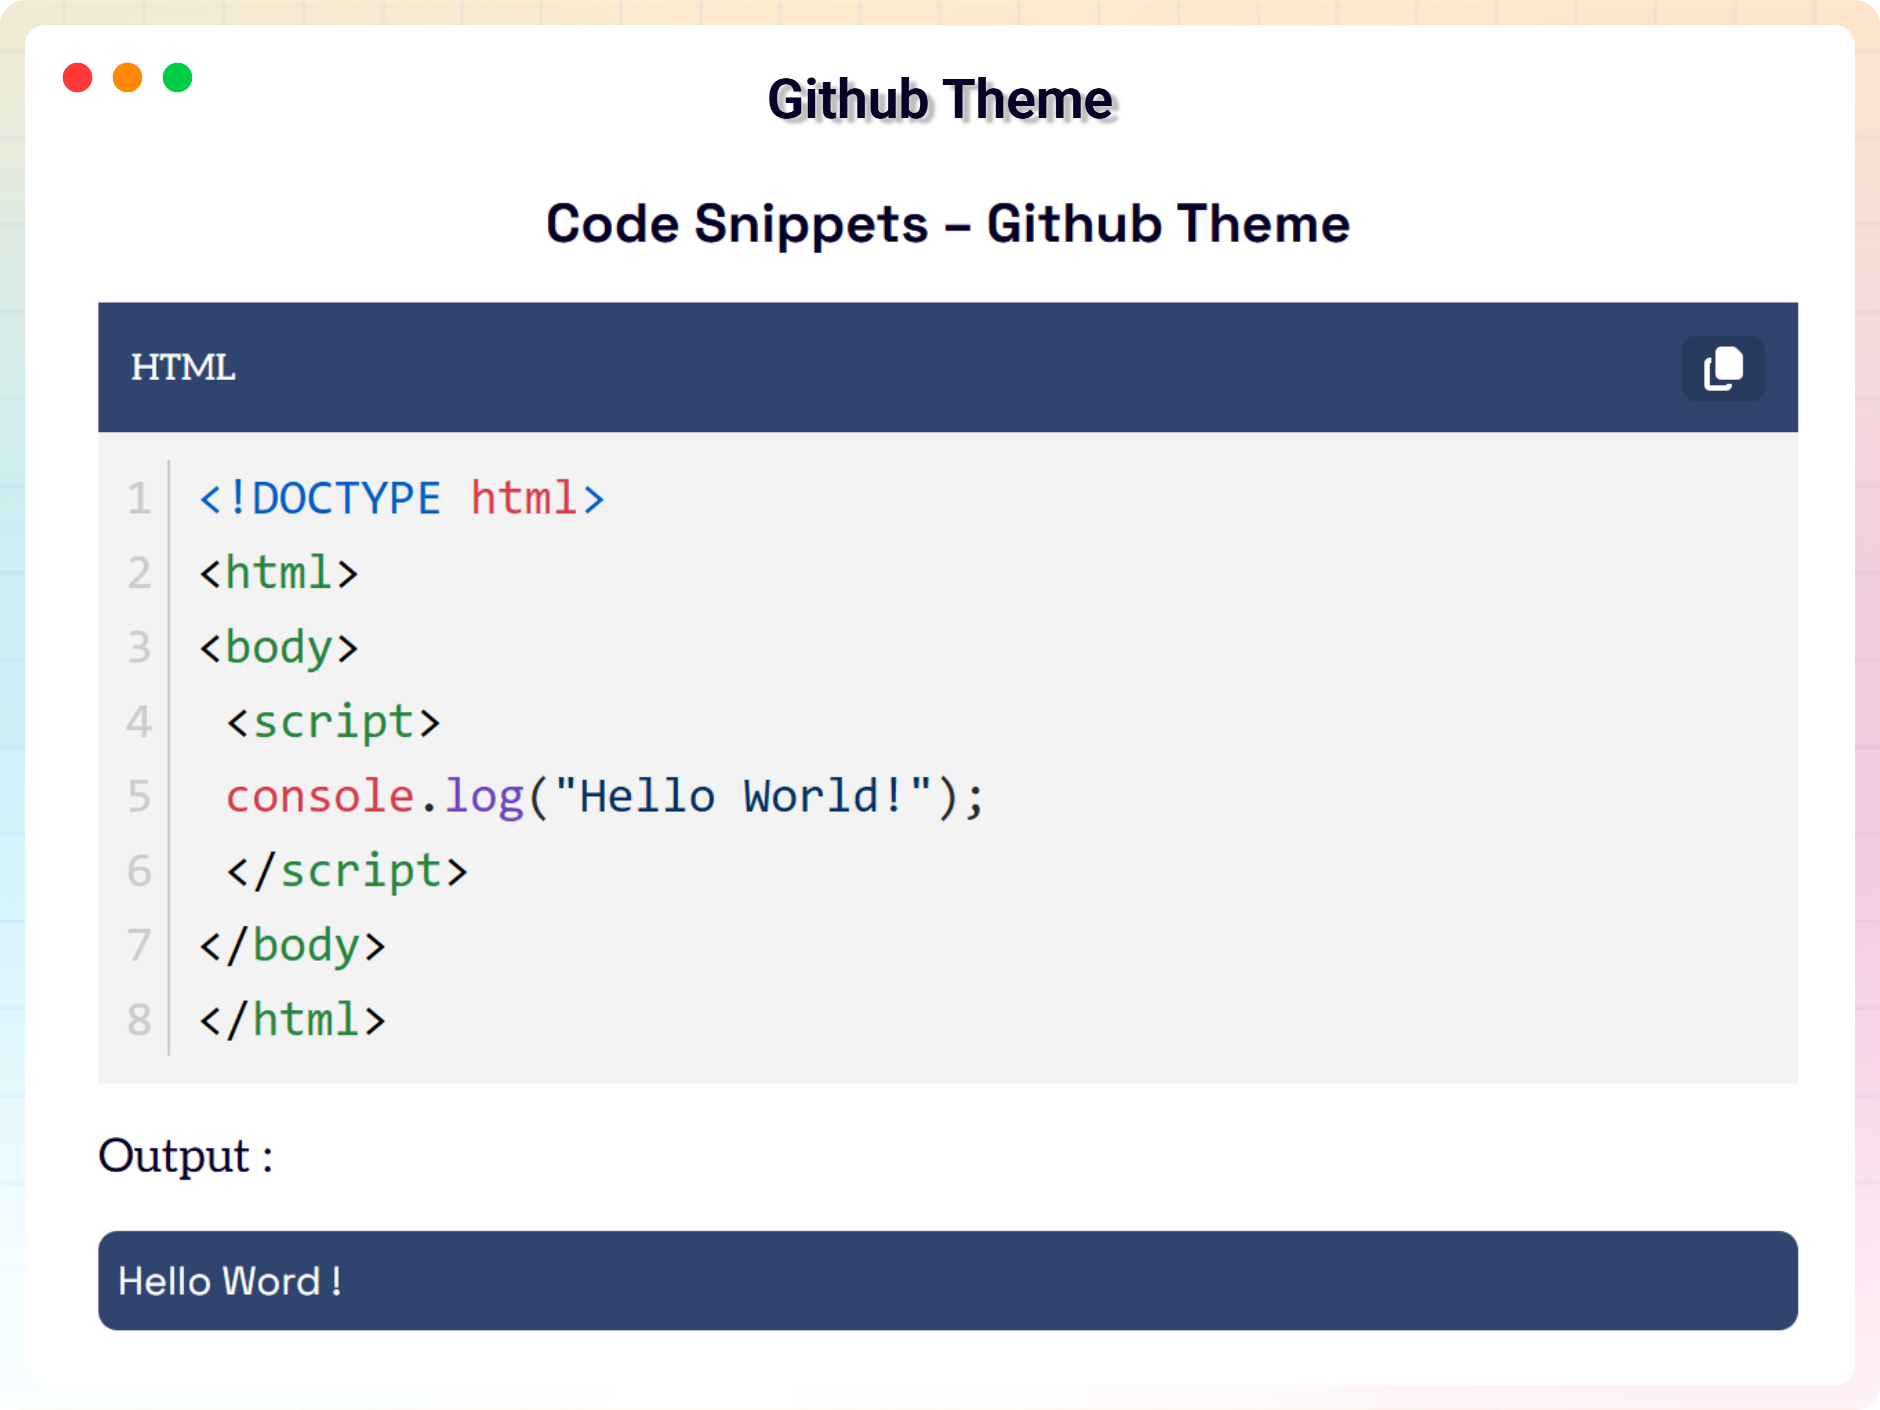Image resolution: width=1880 pixels, height=1410 pixels.
Task: Click the red traffic light button
Action: click(x=78, y=77)
